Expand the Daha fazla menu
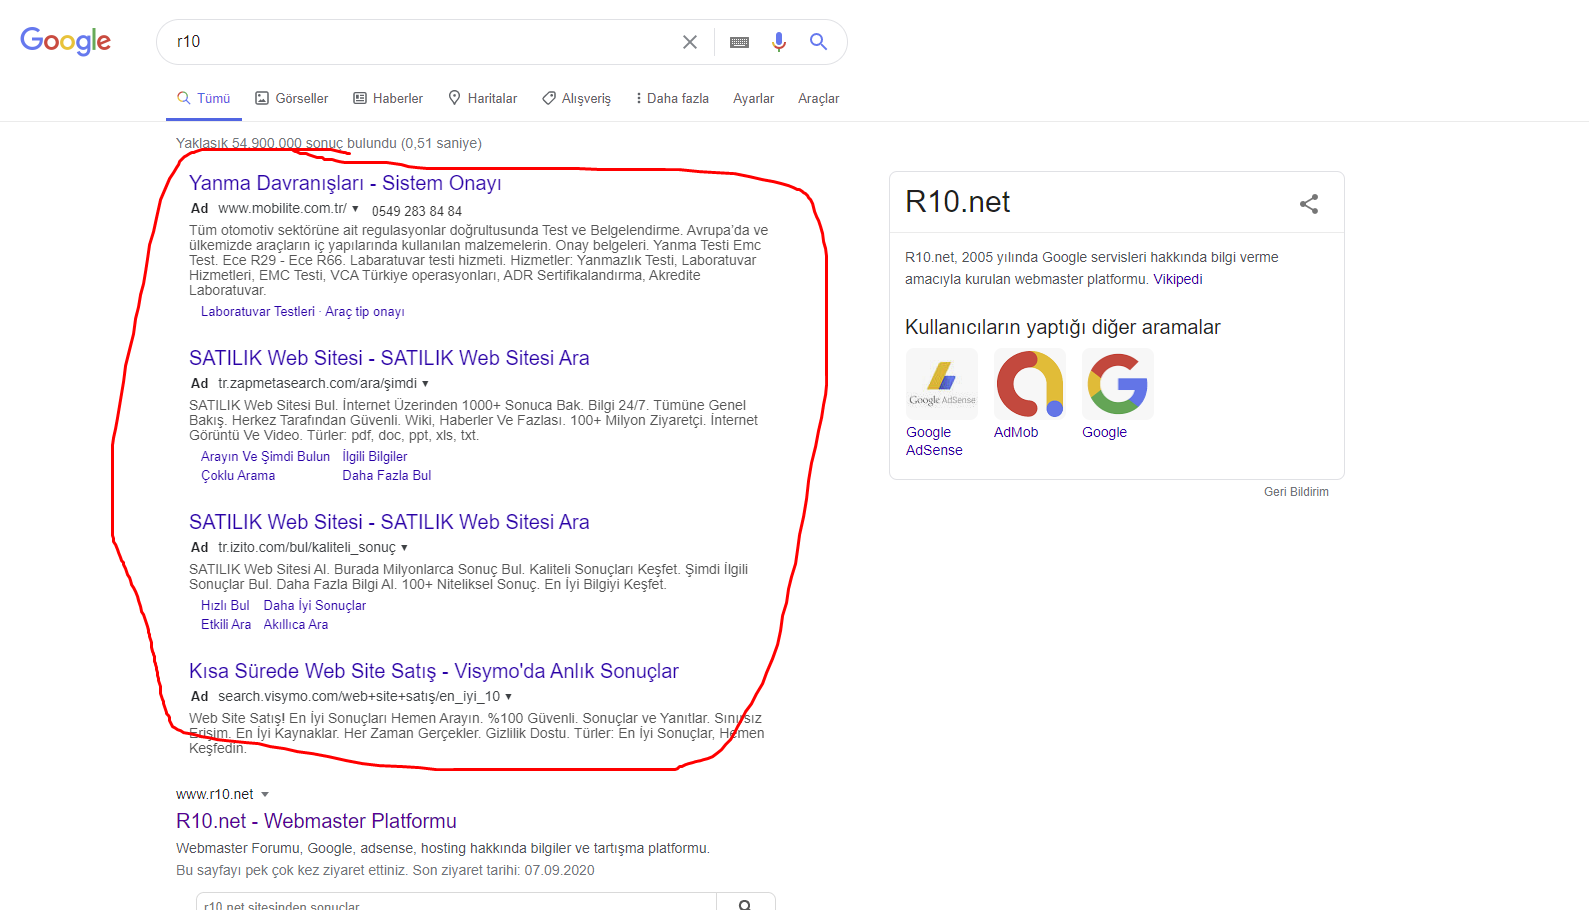 click(672, 98)
